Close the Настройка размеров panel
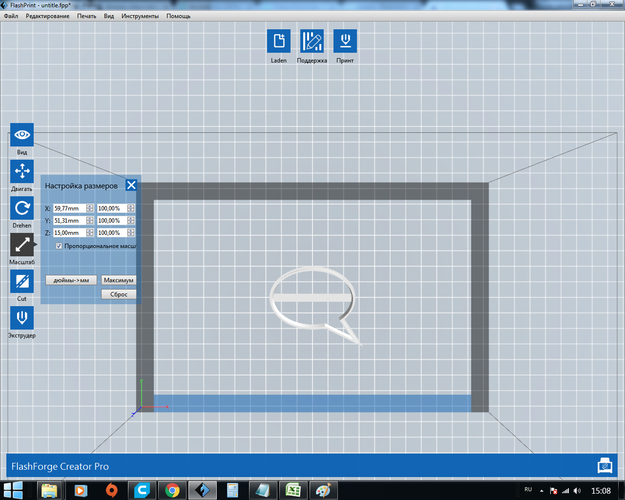625x500 pixels. click(131, 185)
